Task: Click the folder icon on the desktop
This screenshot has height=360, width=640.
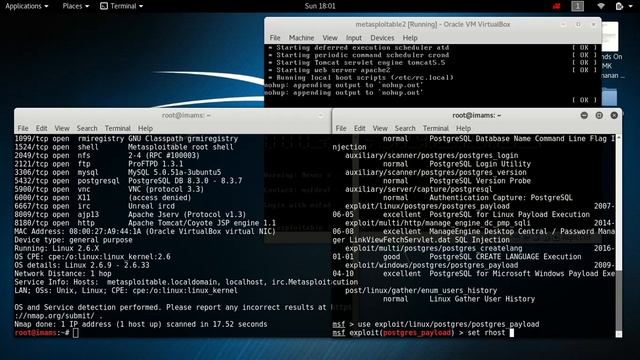Action: click(x=609, y=97)
